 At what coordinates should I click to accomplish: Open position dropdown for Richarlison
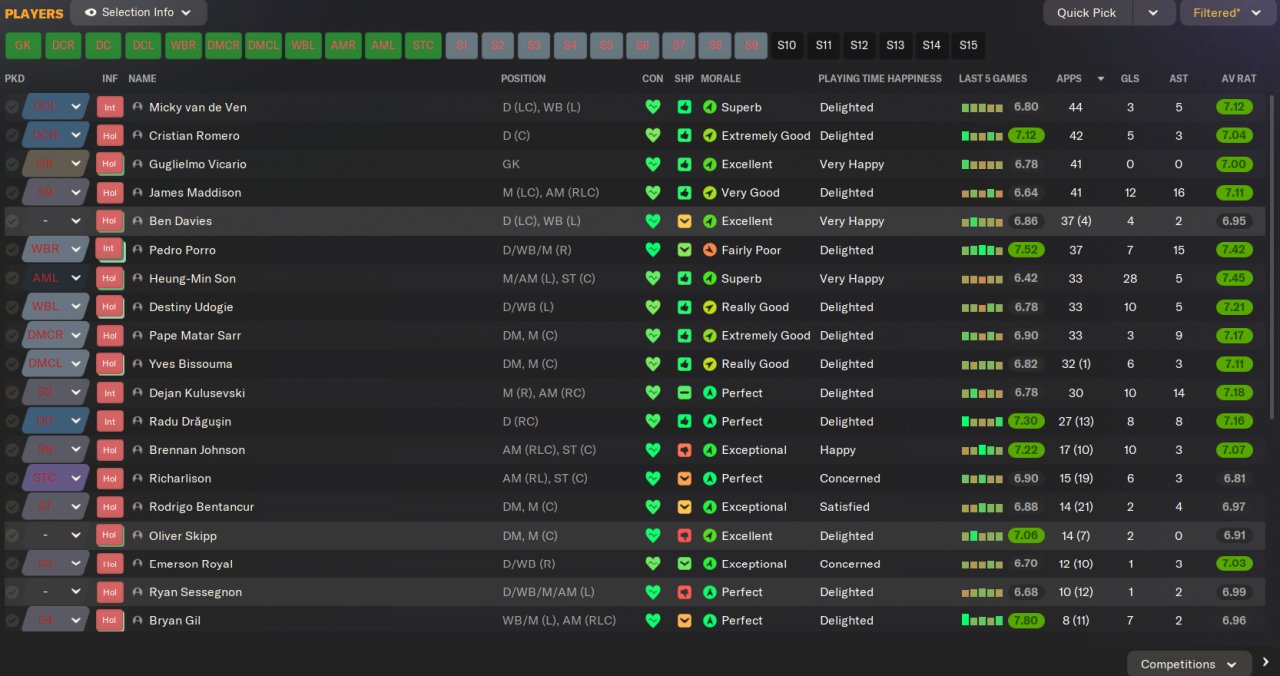coord(76,478)
